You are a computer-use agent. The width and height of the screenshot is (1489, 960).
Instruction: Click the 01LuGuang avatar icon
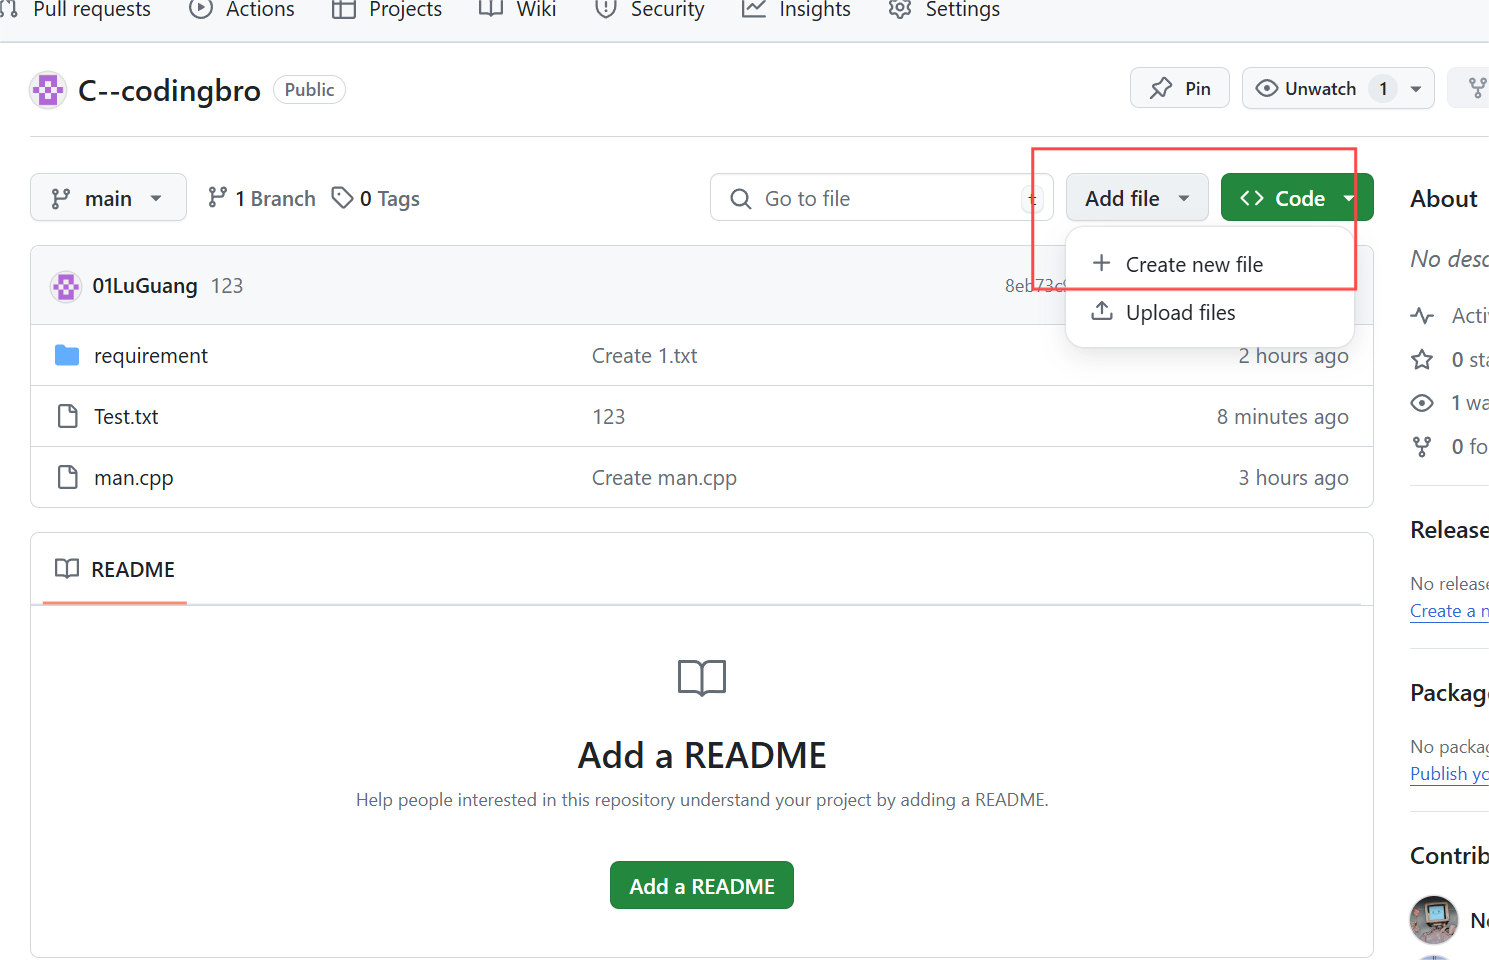[x=66, y=286]
